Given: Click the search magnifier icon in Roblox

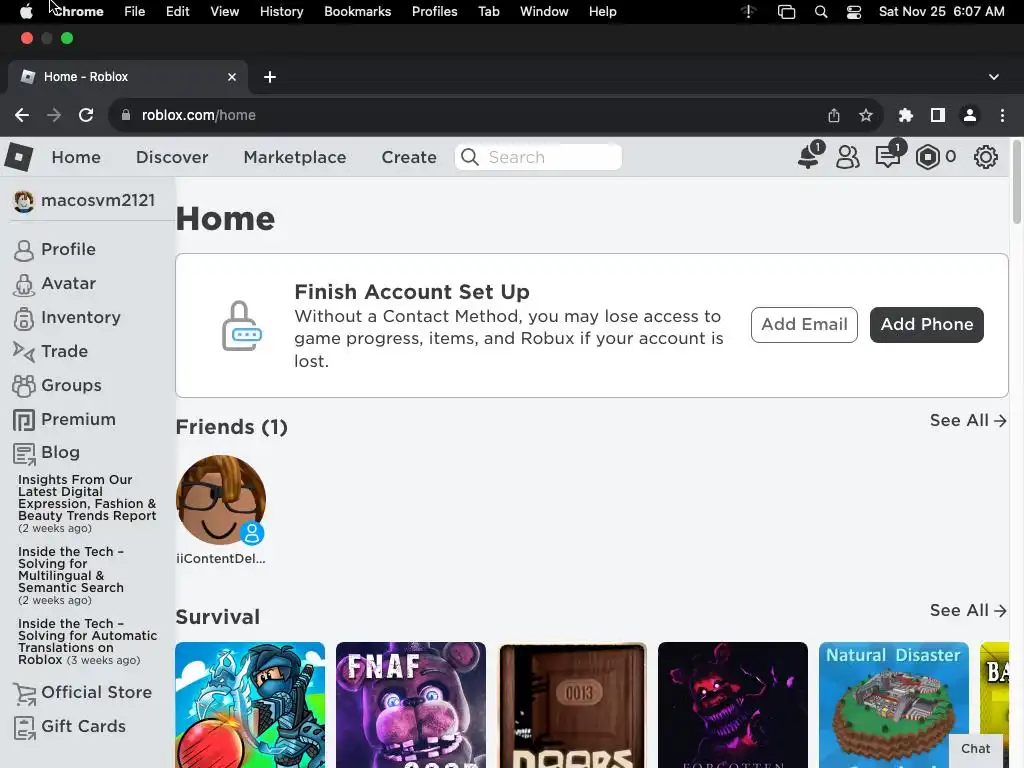Looking at the screenshot, I should coord(470,157).
